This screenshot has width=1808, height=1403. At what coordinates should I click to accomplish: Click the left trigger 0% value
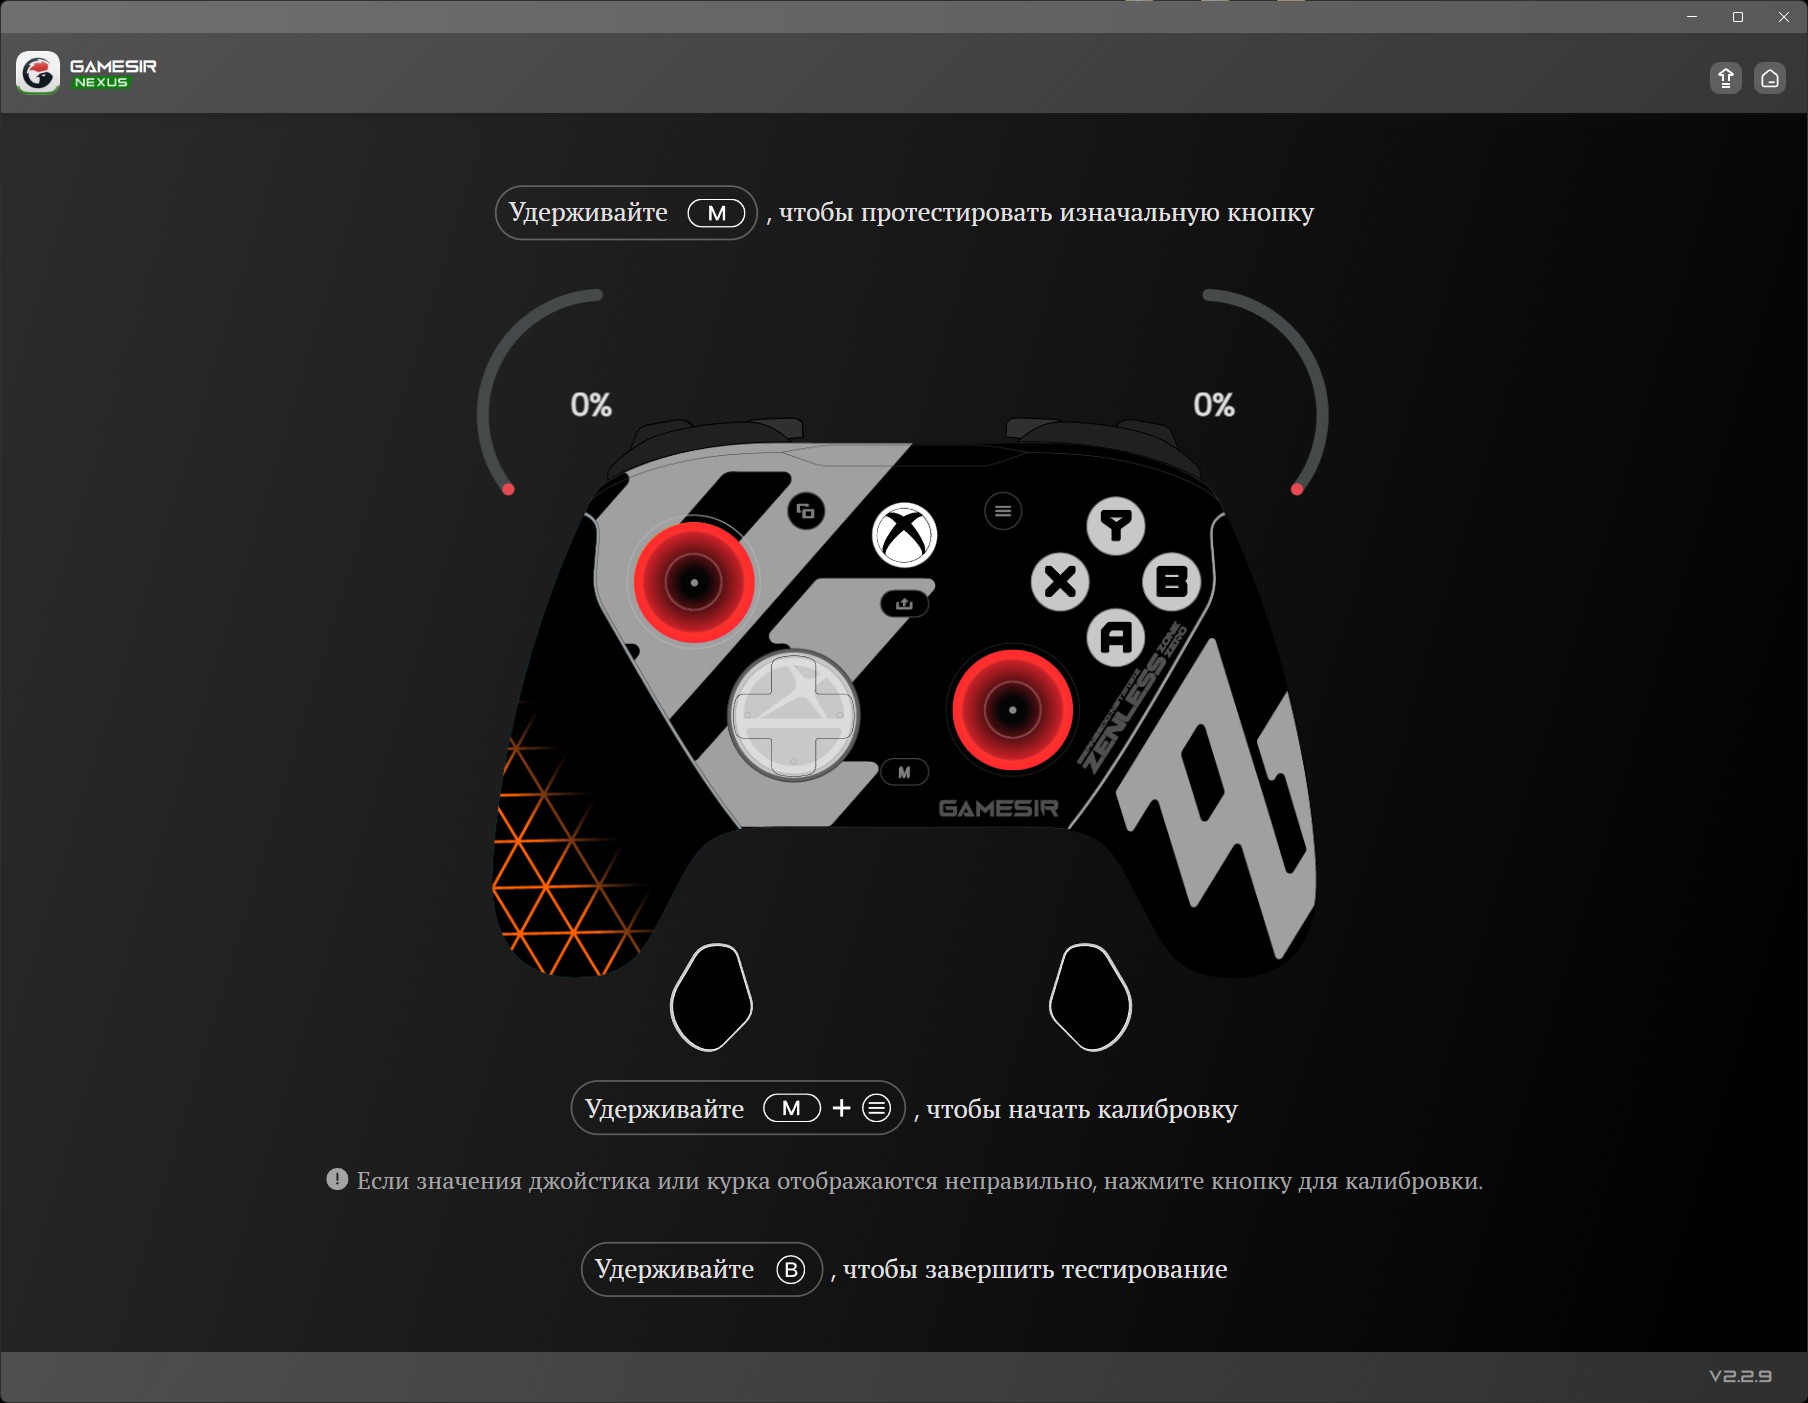[591, 405]
